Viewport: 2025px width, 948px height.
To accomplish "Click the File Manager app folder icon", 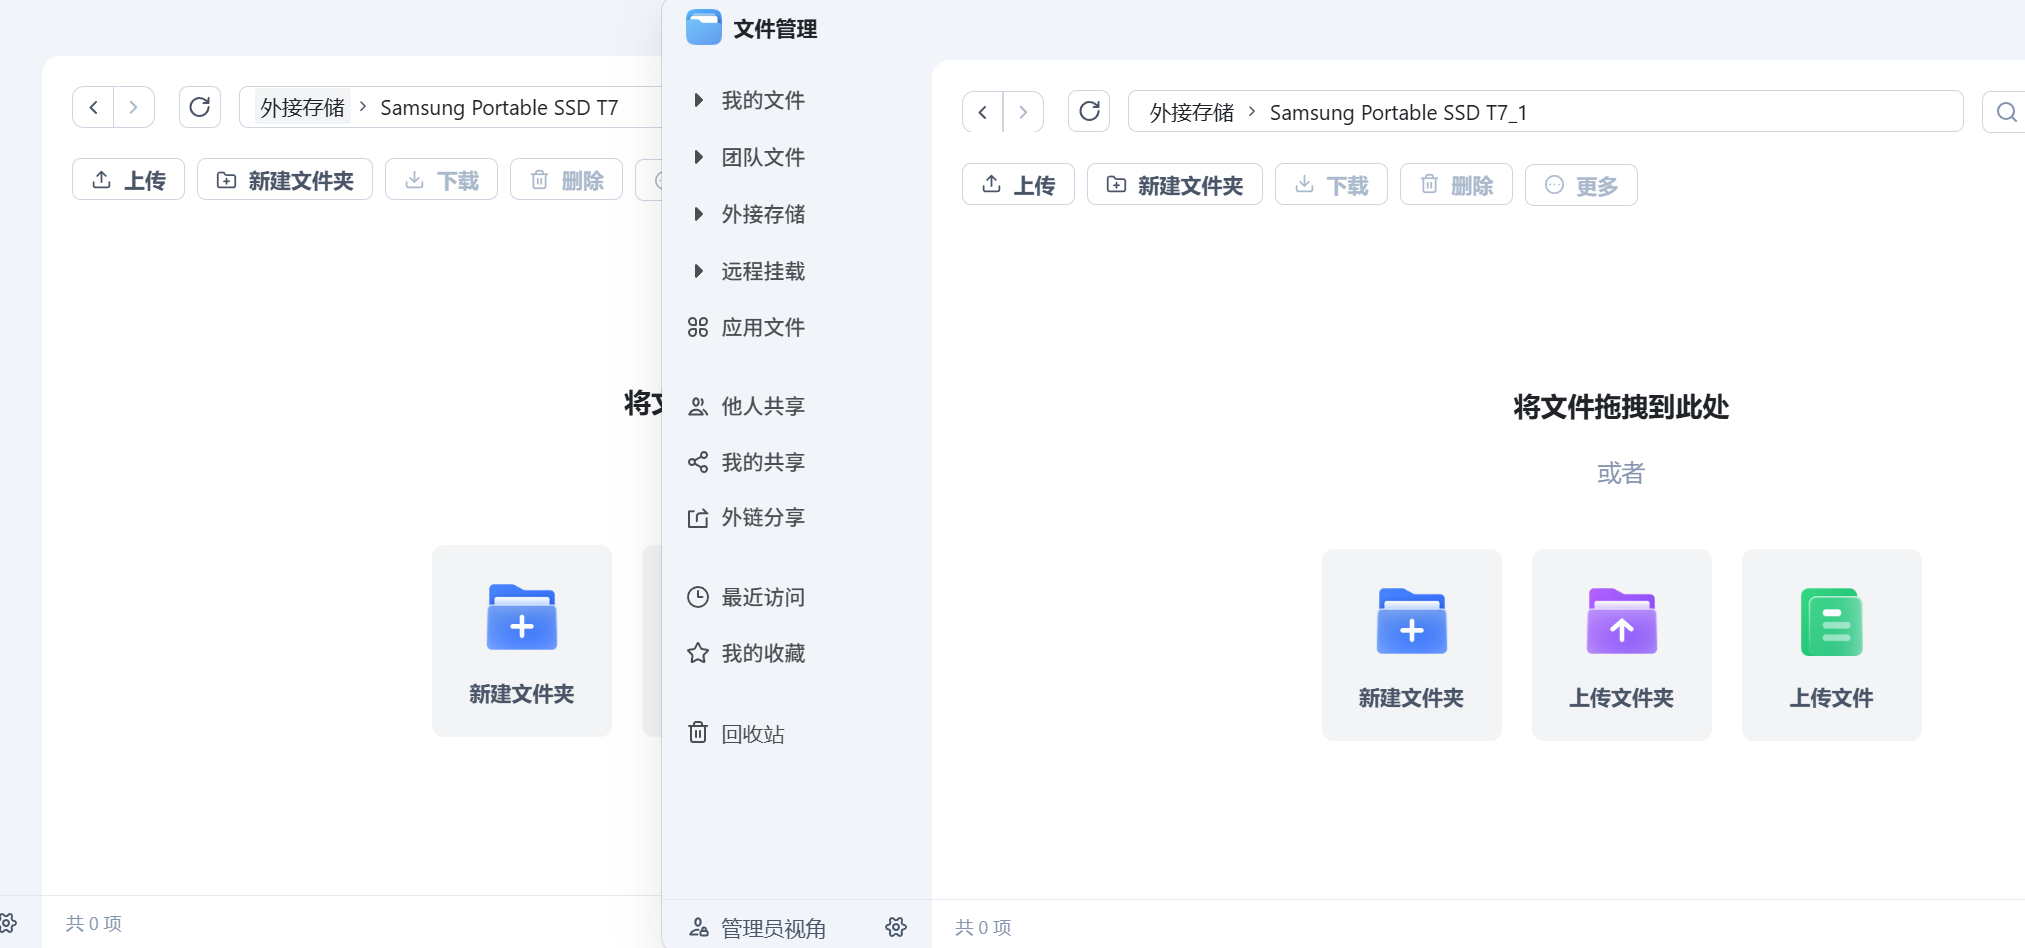I will coord(703,28).
